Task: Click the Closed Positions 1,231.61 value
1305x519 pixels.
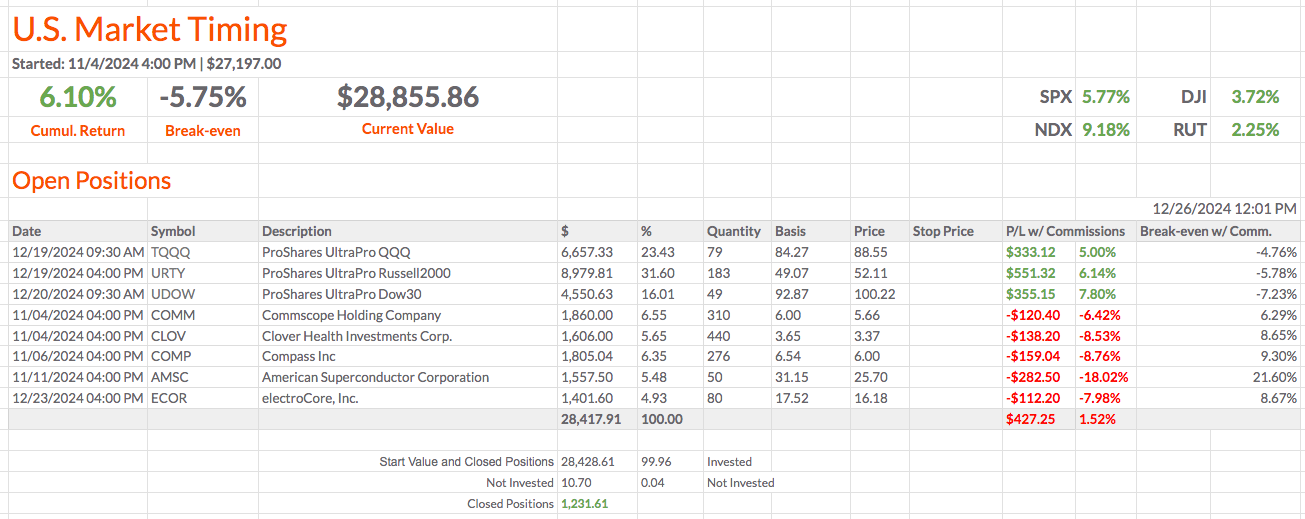Action: click(585, 504)
